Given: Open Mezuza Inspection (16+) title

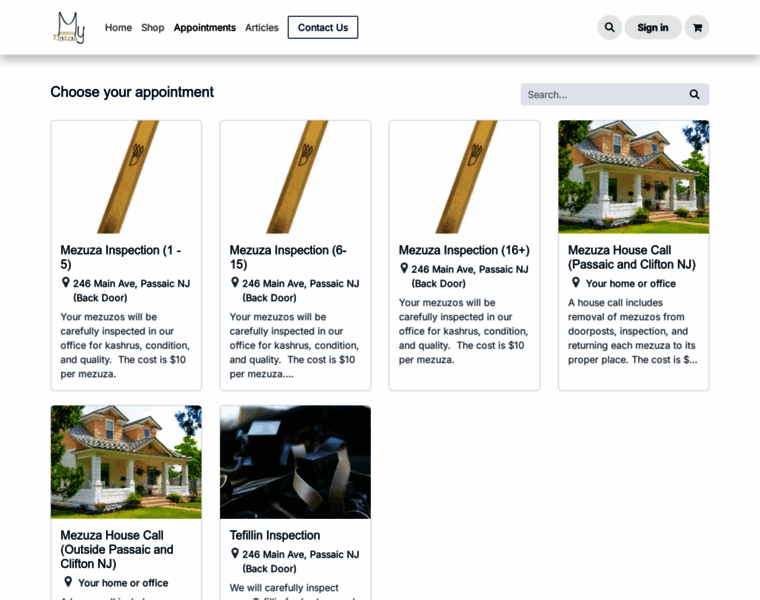Looking at the screenshot, I should 464,250.
